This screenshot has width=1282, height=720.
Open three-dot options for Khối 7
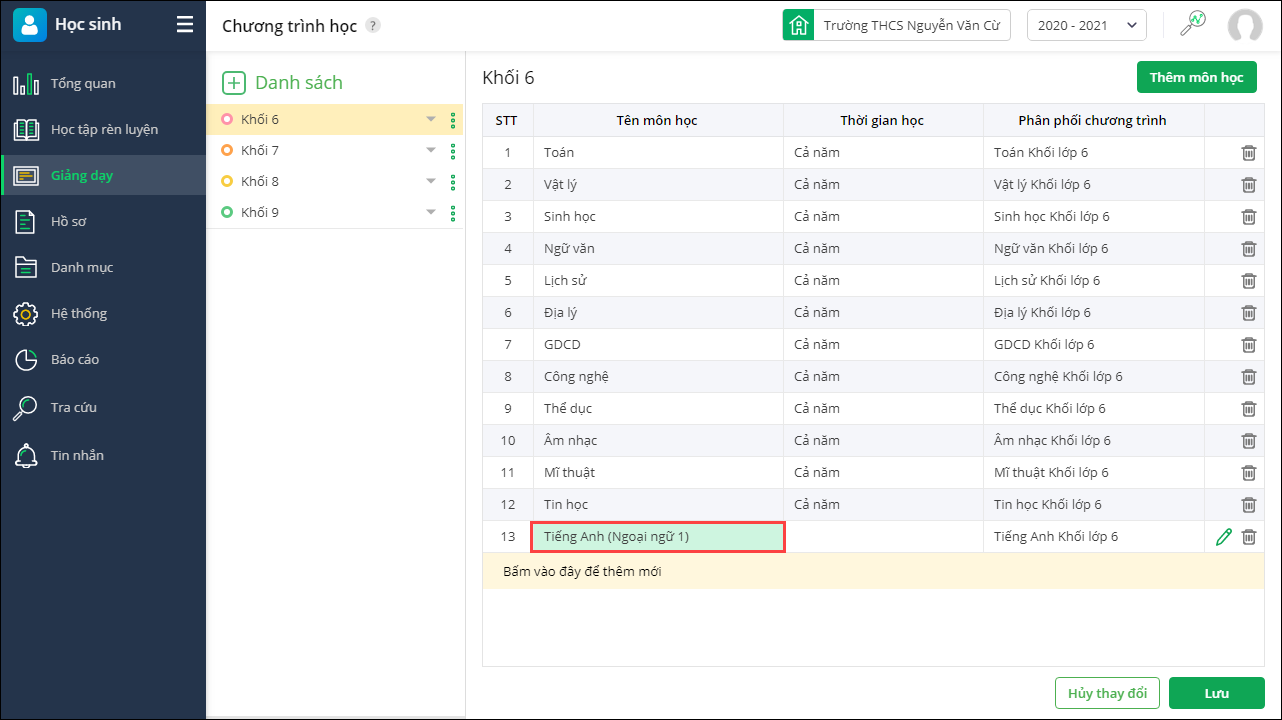(453, 151)
